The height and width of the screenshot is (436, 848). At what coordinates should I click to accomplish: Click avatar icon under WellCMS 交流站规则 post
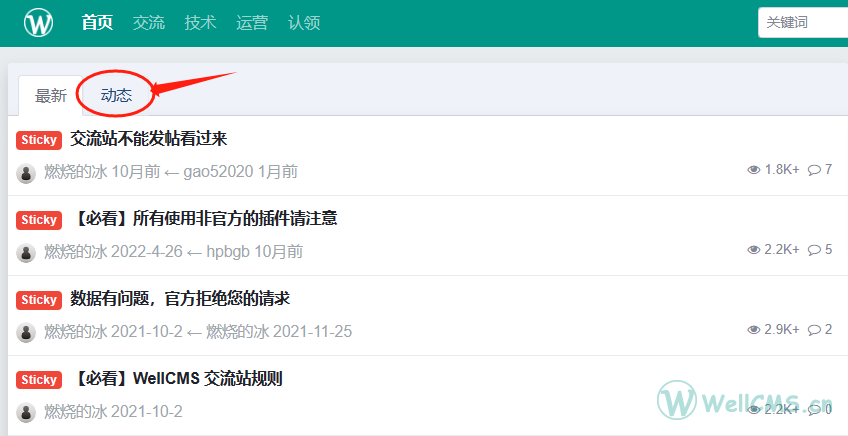(26, 413)
